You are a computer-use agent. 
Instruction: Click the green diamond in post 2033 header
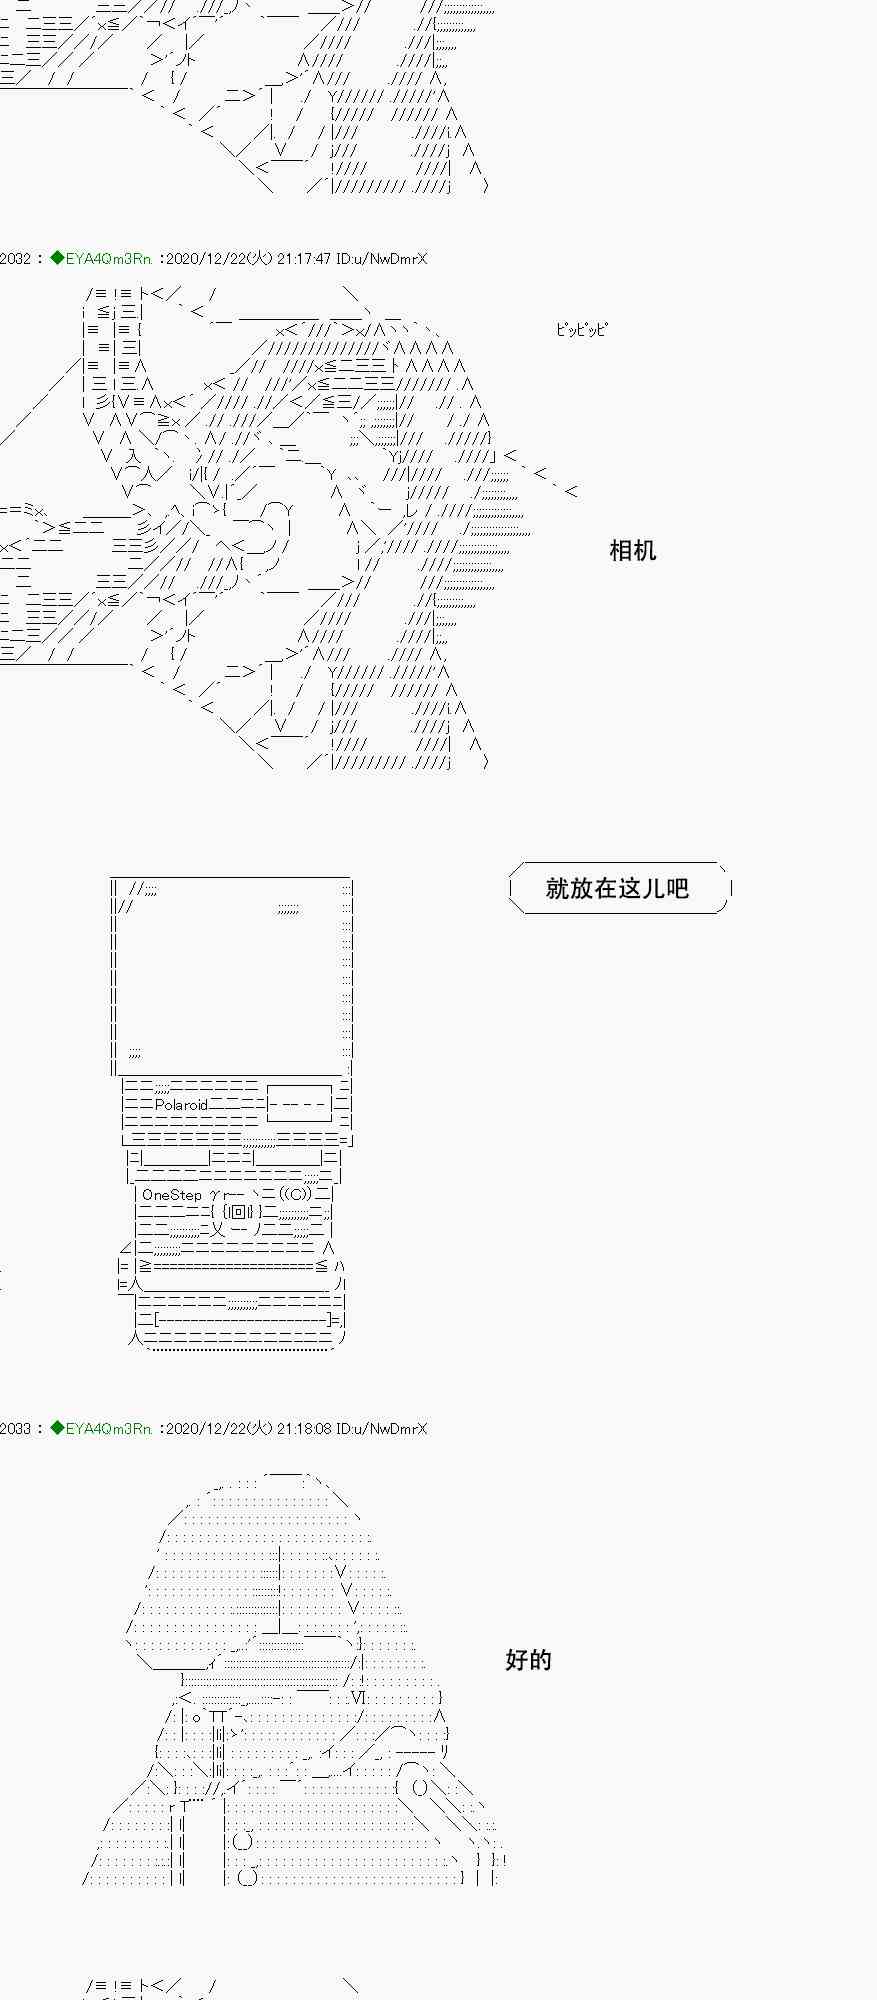click(x=57, y=1429)
